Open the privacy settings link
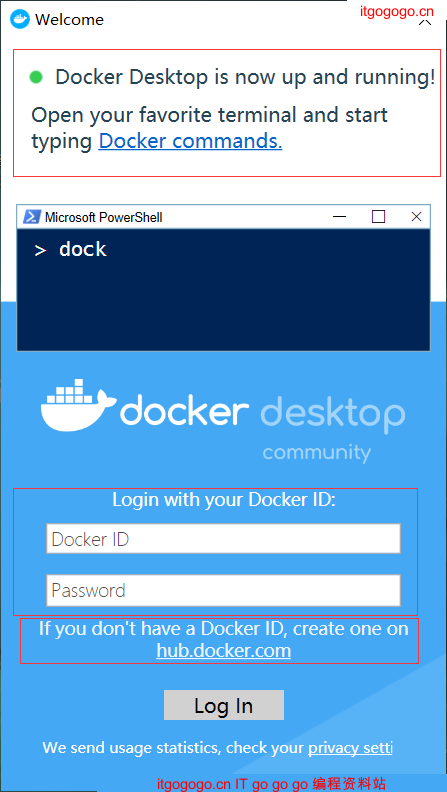The width and height of the screenshot is (447, 792). tap(350, 748)
